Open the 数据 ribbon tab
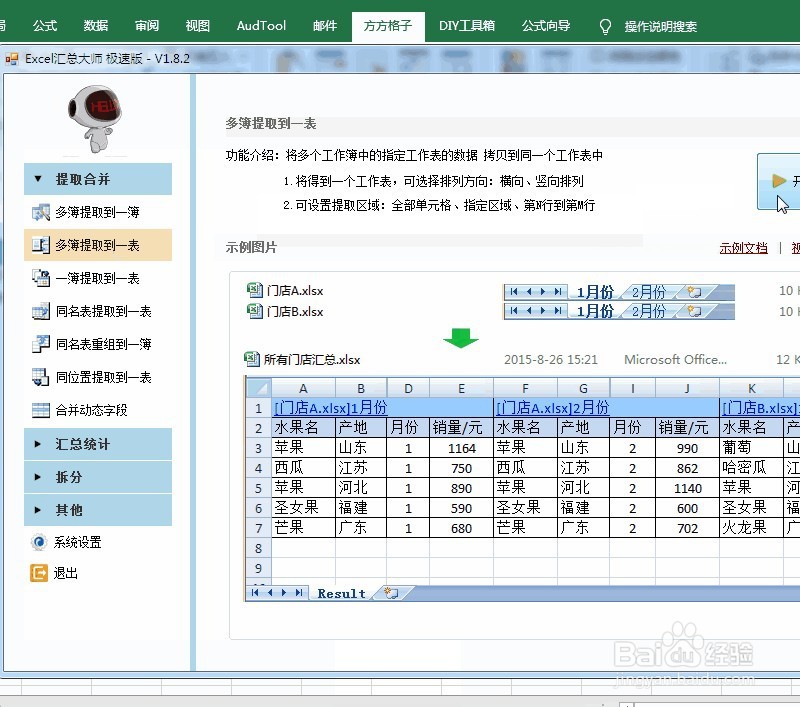 (x=96, y=26)
